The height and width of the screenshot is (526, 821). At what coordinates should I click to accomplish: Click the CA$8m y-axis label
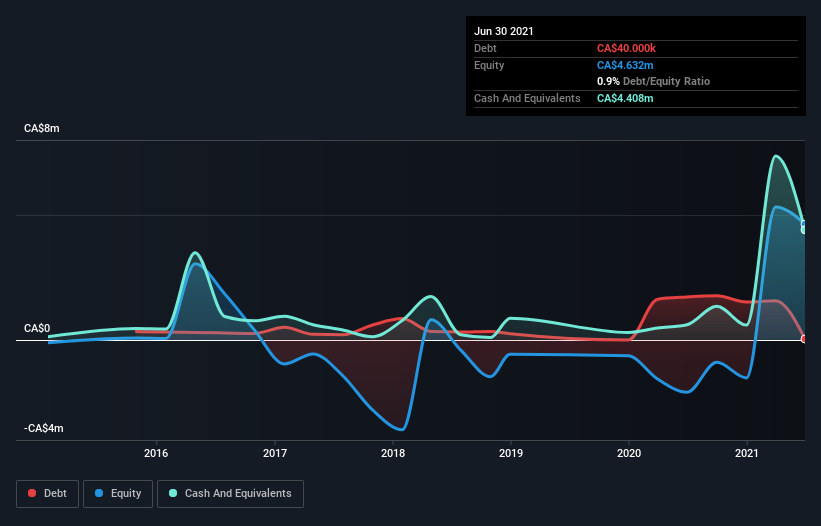pos(42,128)
